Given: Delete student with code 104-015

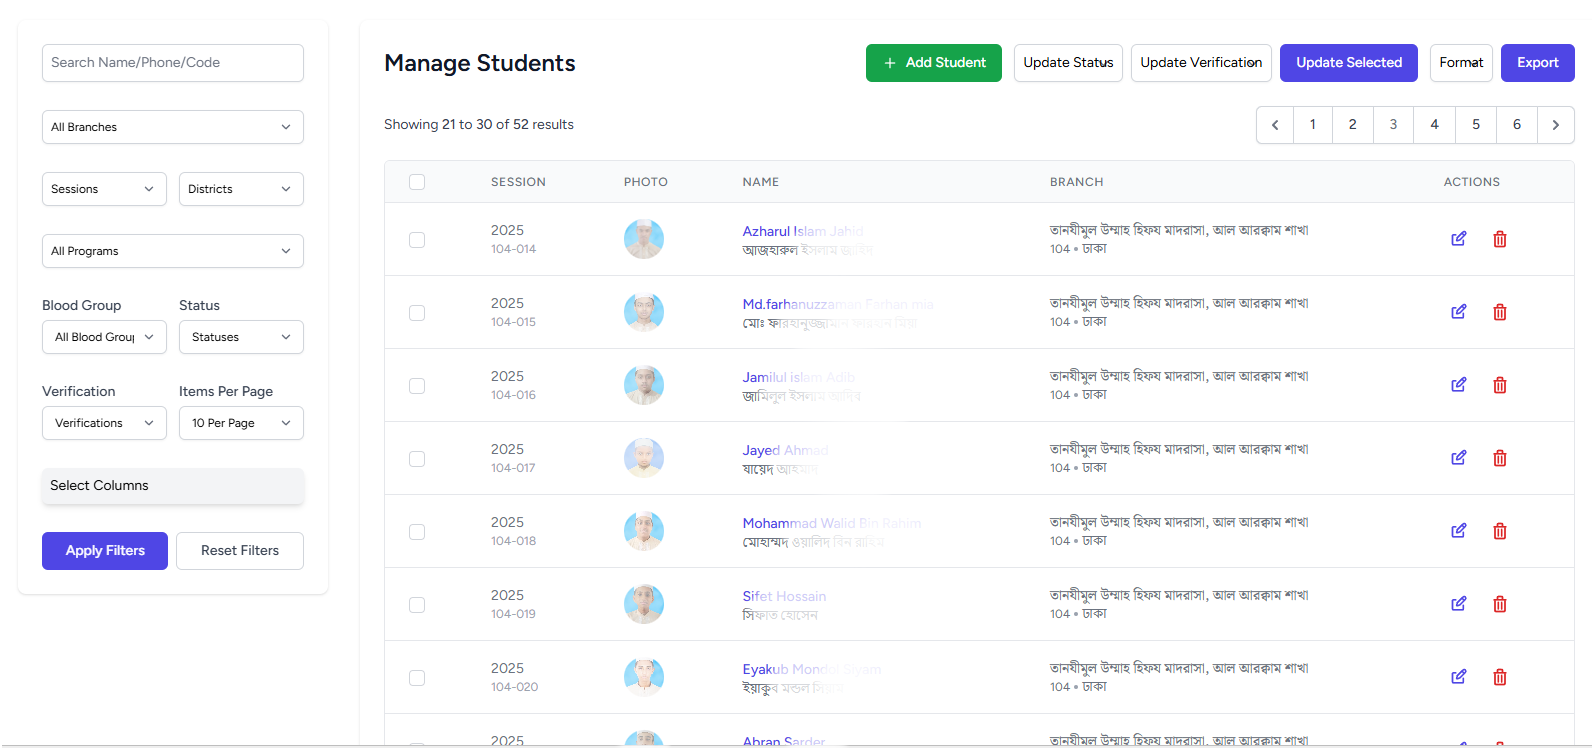Looking at the screenshot, I should (1499, 312).
